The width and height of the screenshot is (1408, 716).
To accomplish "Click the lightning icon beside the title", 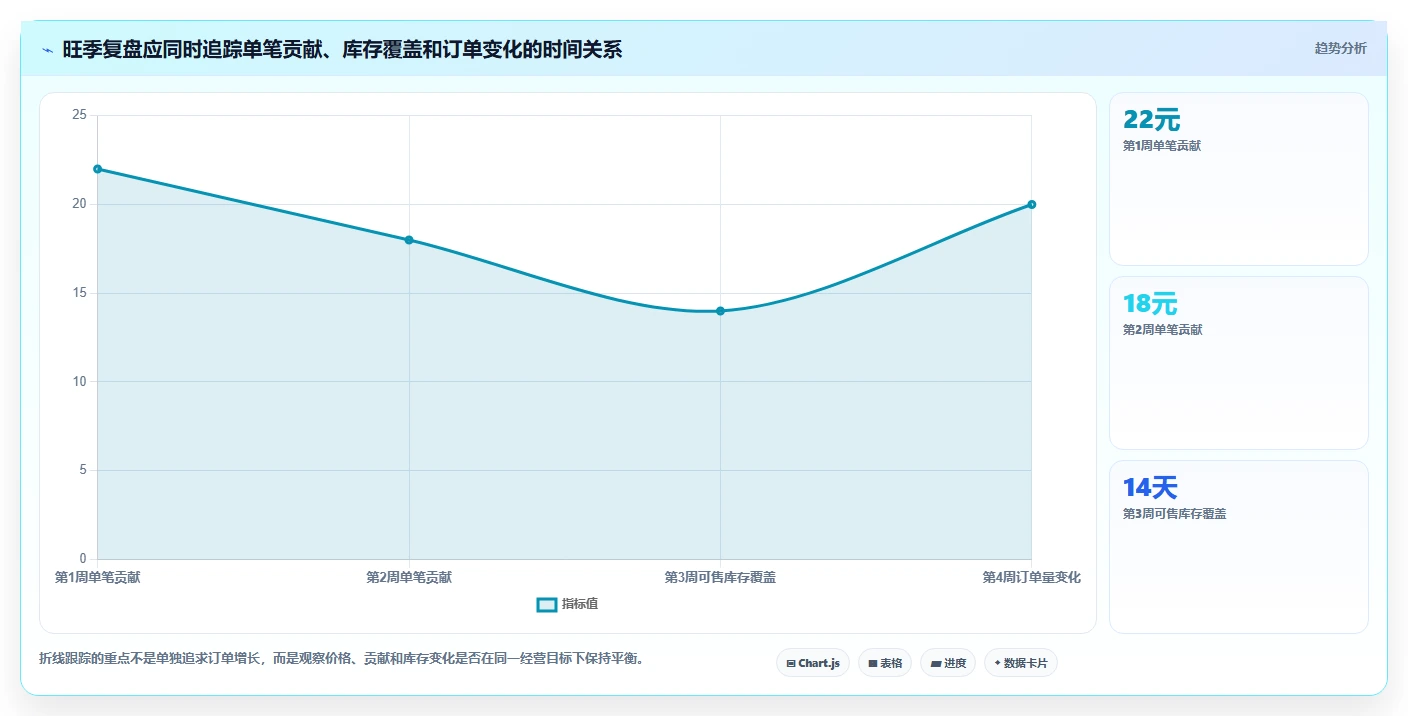I will 47,50.
